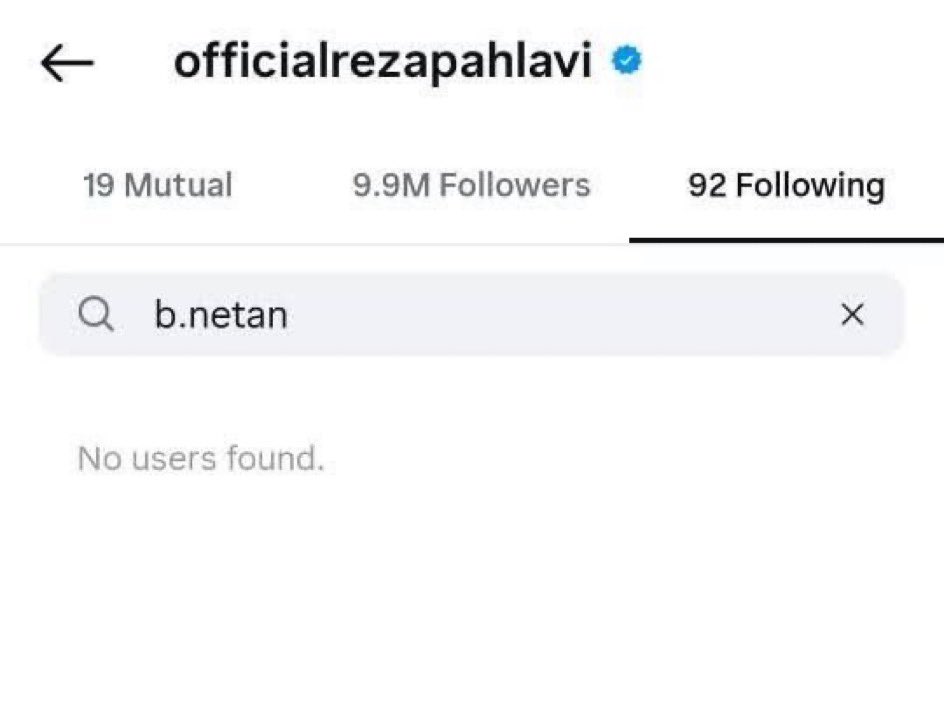The width and height of the screenshot is (944, 713).
Task: Select the 92 Following tab
Action: pyautogui.click(x=786, y=185)
